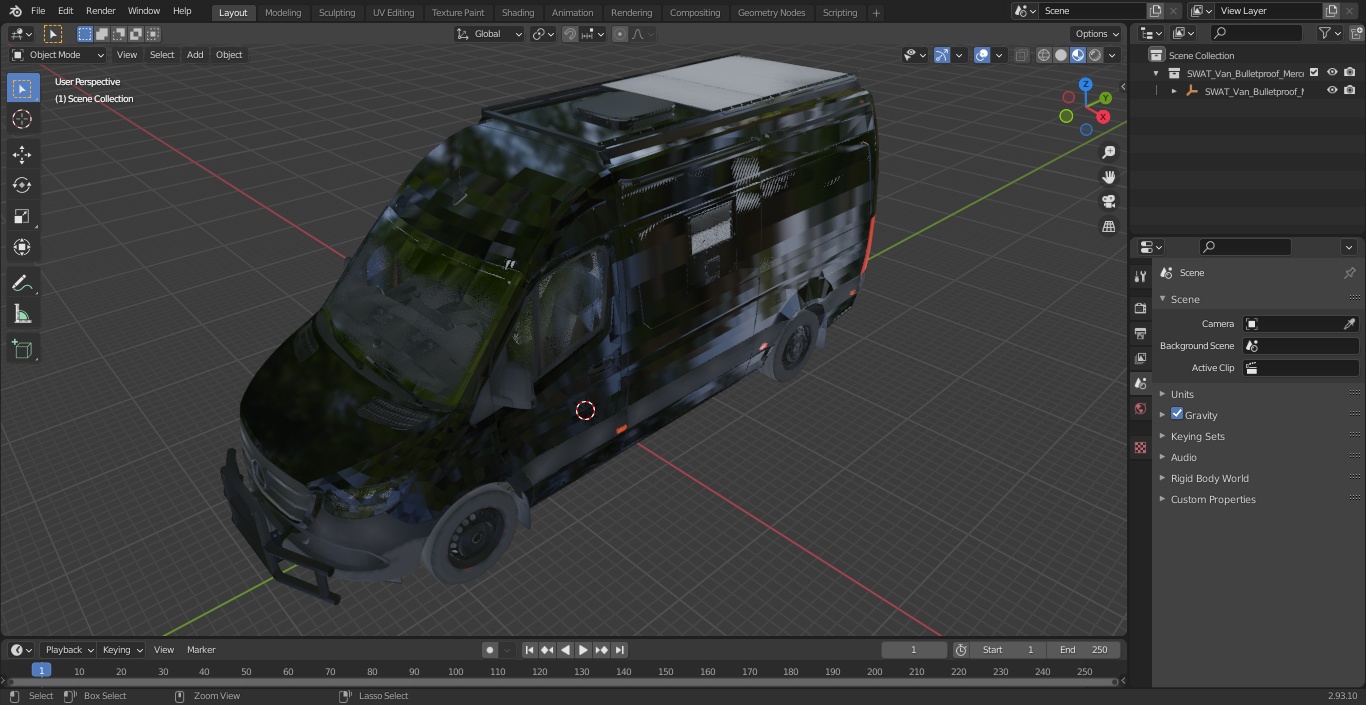
Task: Switch to Wireframe viewport shading
Action: (1044, 55)
